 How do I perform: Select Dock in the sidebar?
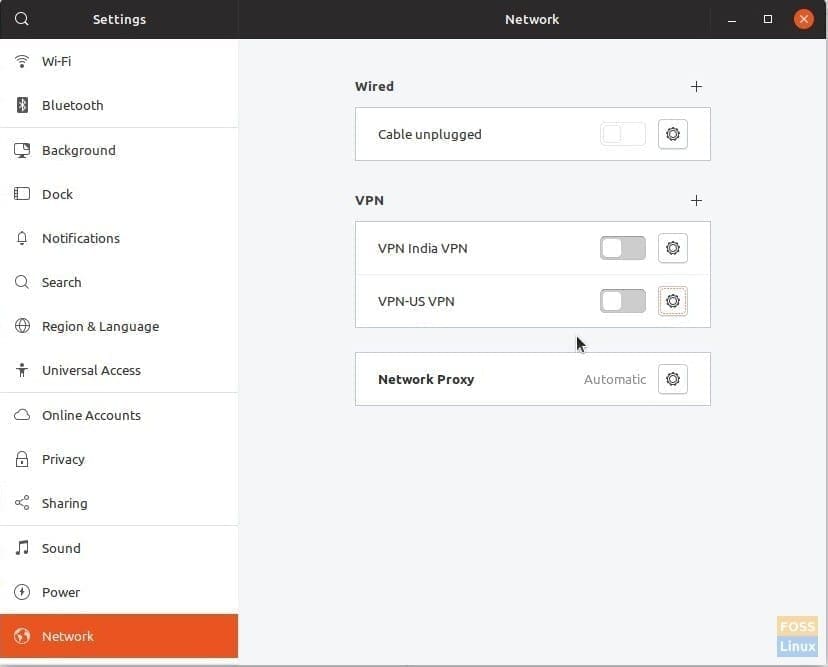pyautogui.click(x=119, y=194)
